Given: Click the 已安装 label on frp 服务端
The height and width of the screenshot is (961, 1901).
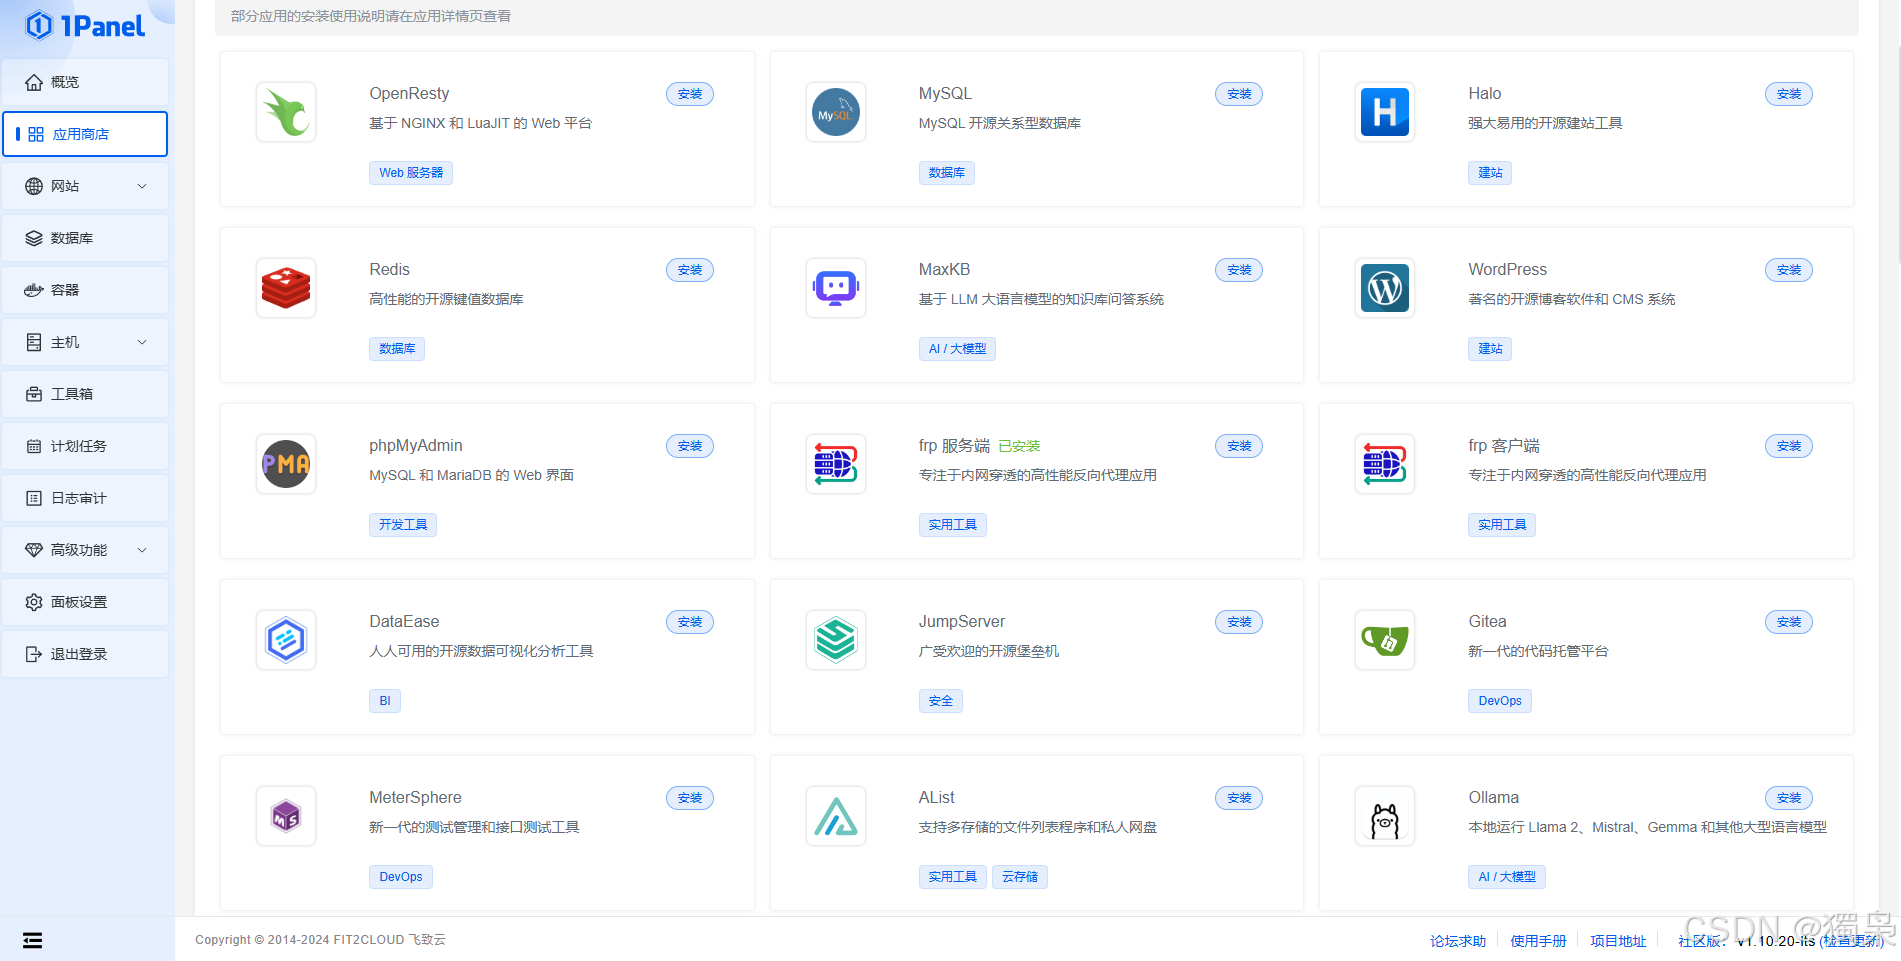Looking at the screenshot, I should click(1019, 446).
